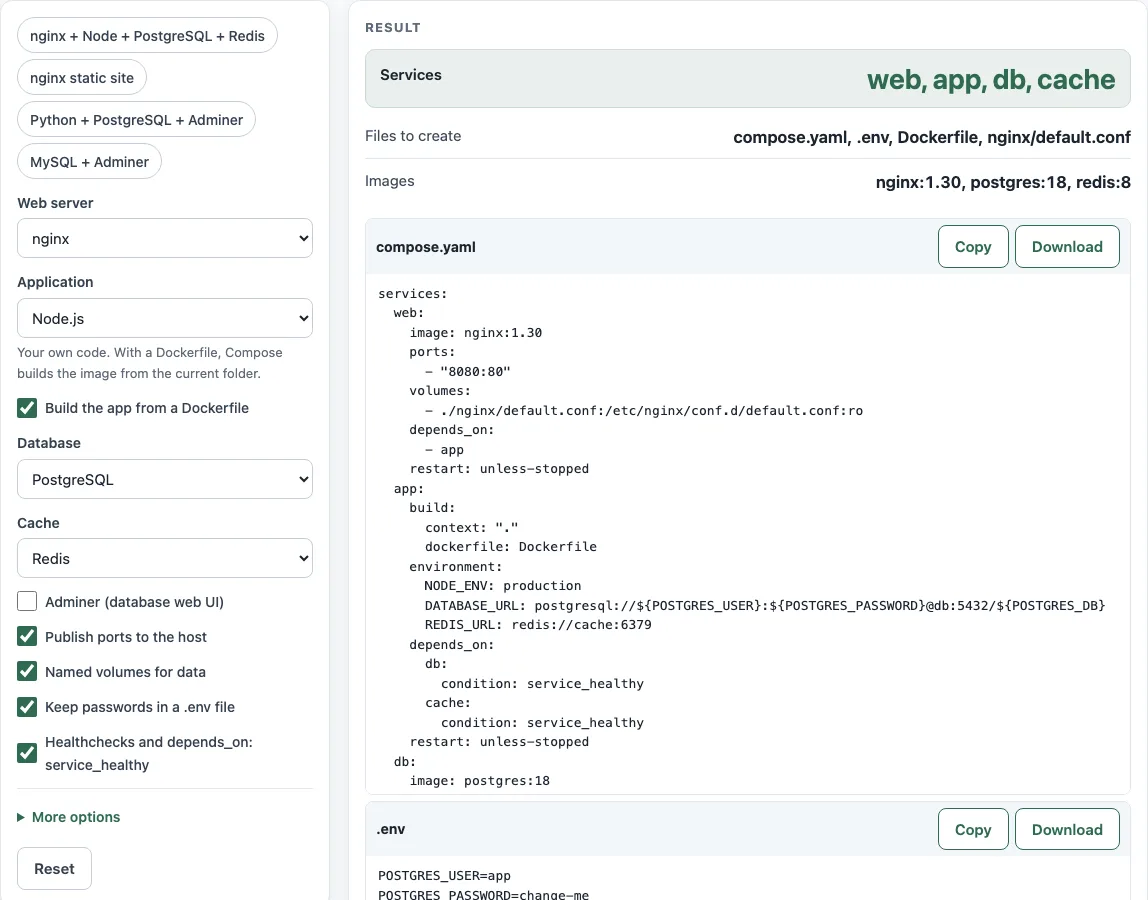
Task: Pick the MySQL + Adminer preset
Action: tap(89, 162)
